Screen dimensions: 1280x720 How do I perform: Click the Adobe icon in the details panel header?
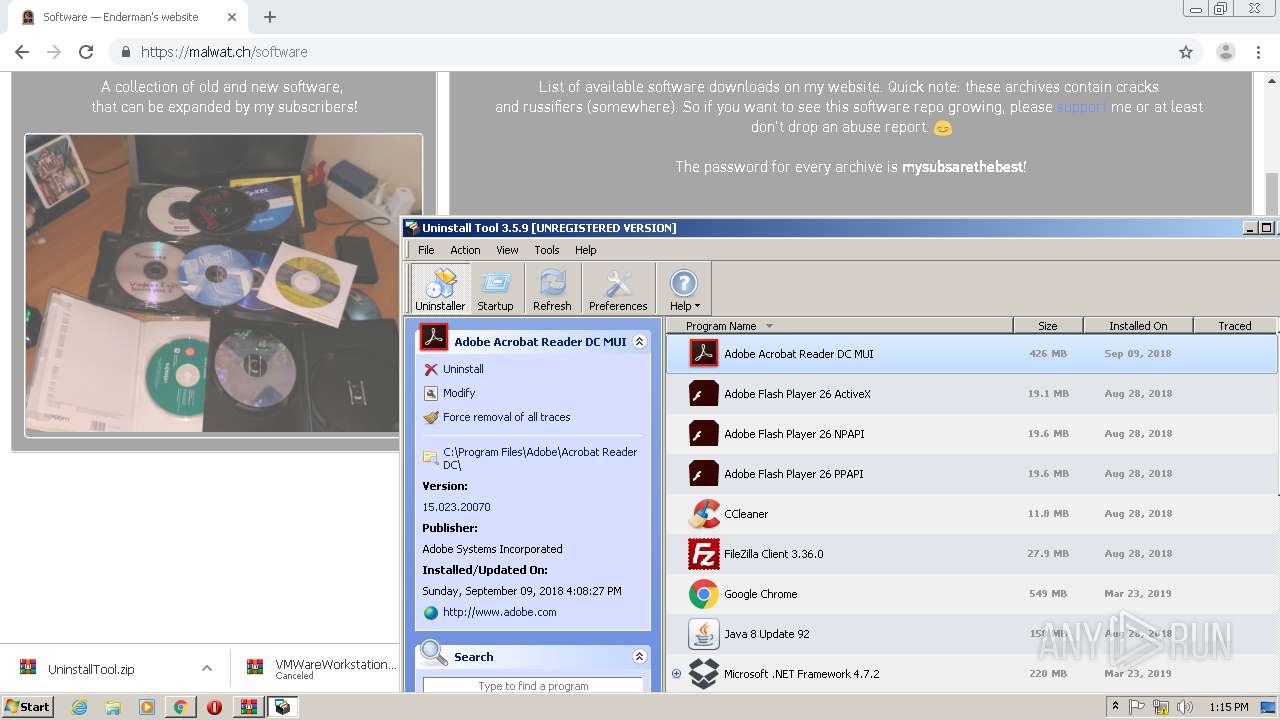point(433,337)
